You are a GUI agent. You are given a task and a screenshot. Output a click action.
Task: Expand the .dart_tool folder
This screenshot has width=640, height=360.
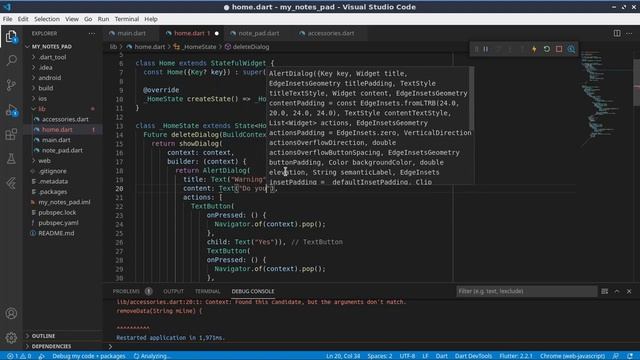tap(52, 57)
